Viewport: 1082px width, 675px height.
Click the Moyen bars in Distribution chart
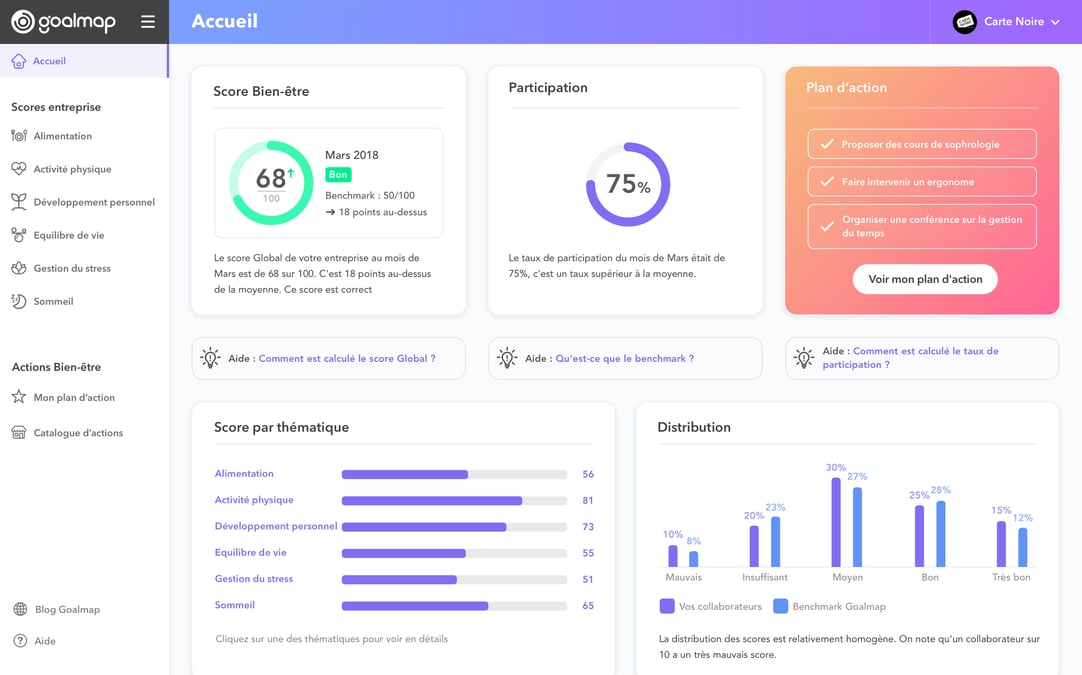point(847,522)
